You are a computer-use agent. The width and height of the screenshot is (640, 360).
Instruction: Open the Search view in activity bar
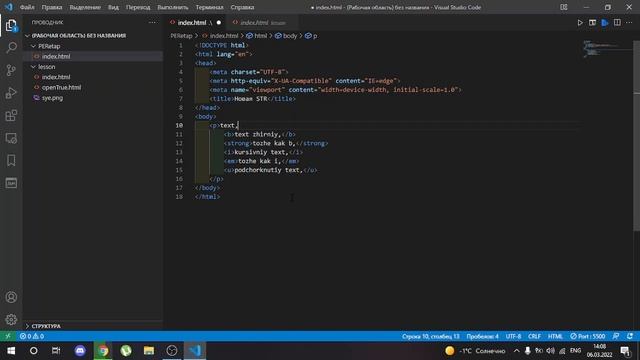11,48
